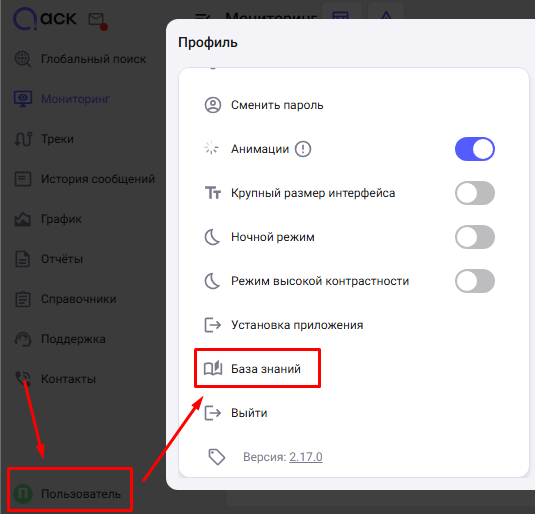Open the Chart graph icon
The height and width of the screenshot is (514, 535).
pyautogui.click(x=23, y=219)
